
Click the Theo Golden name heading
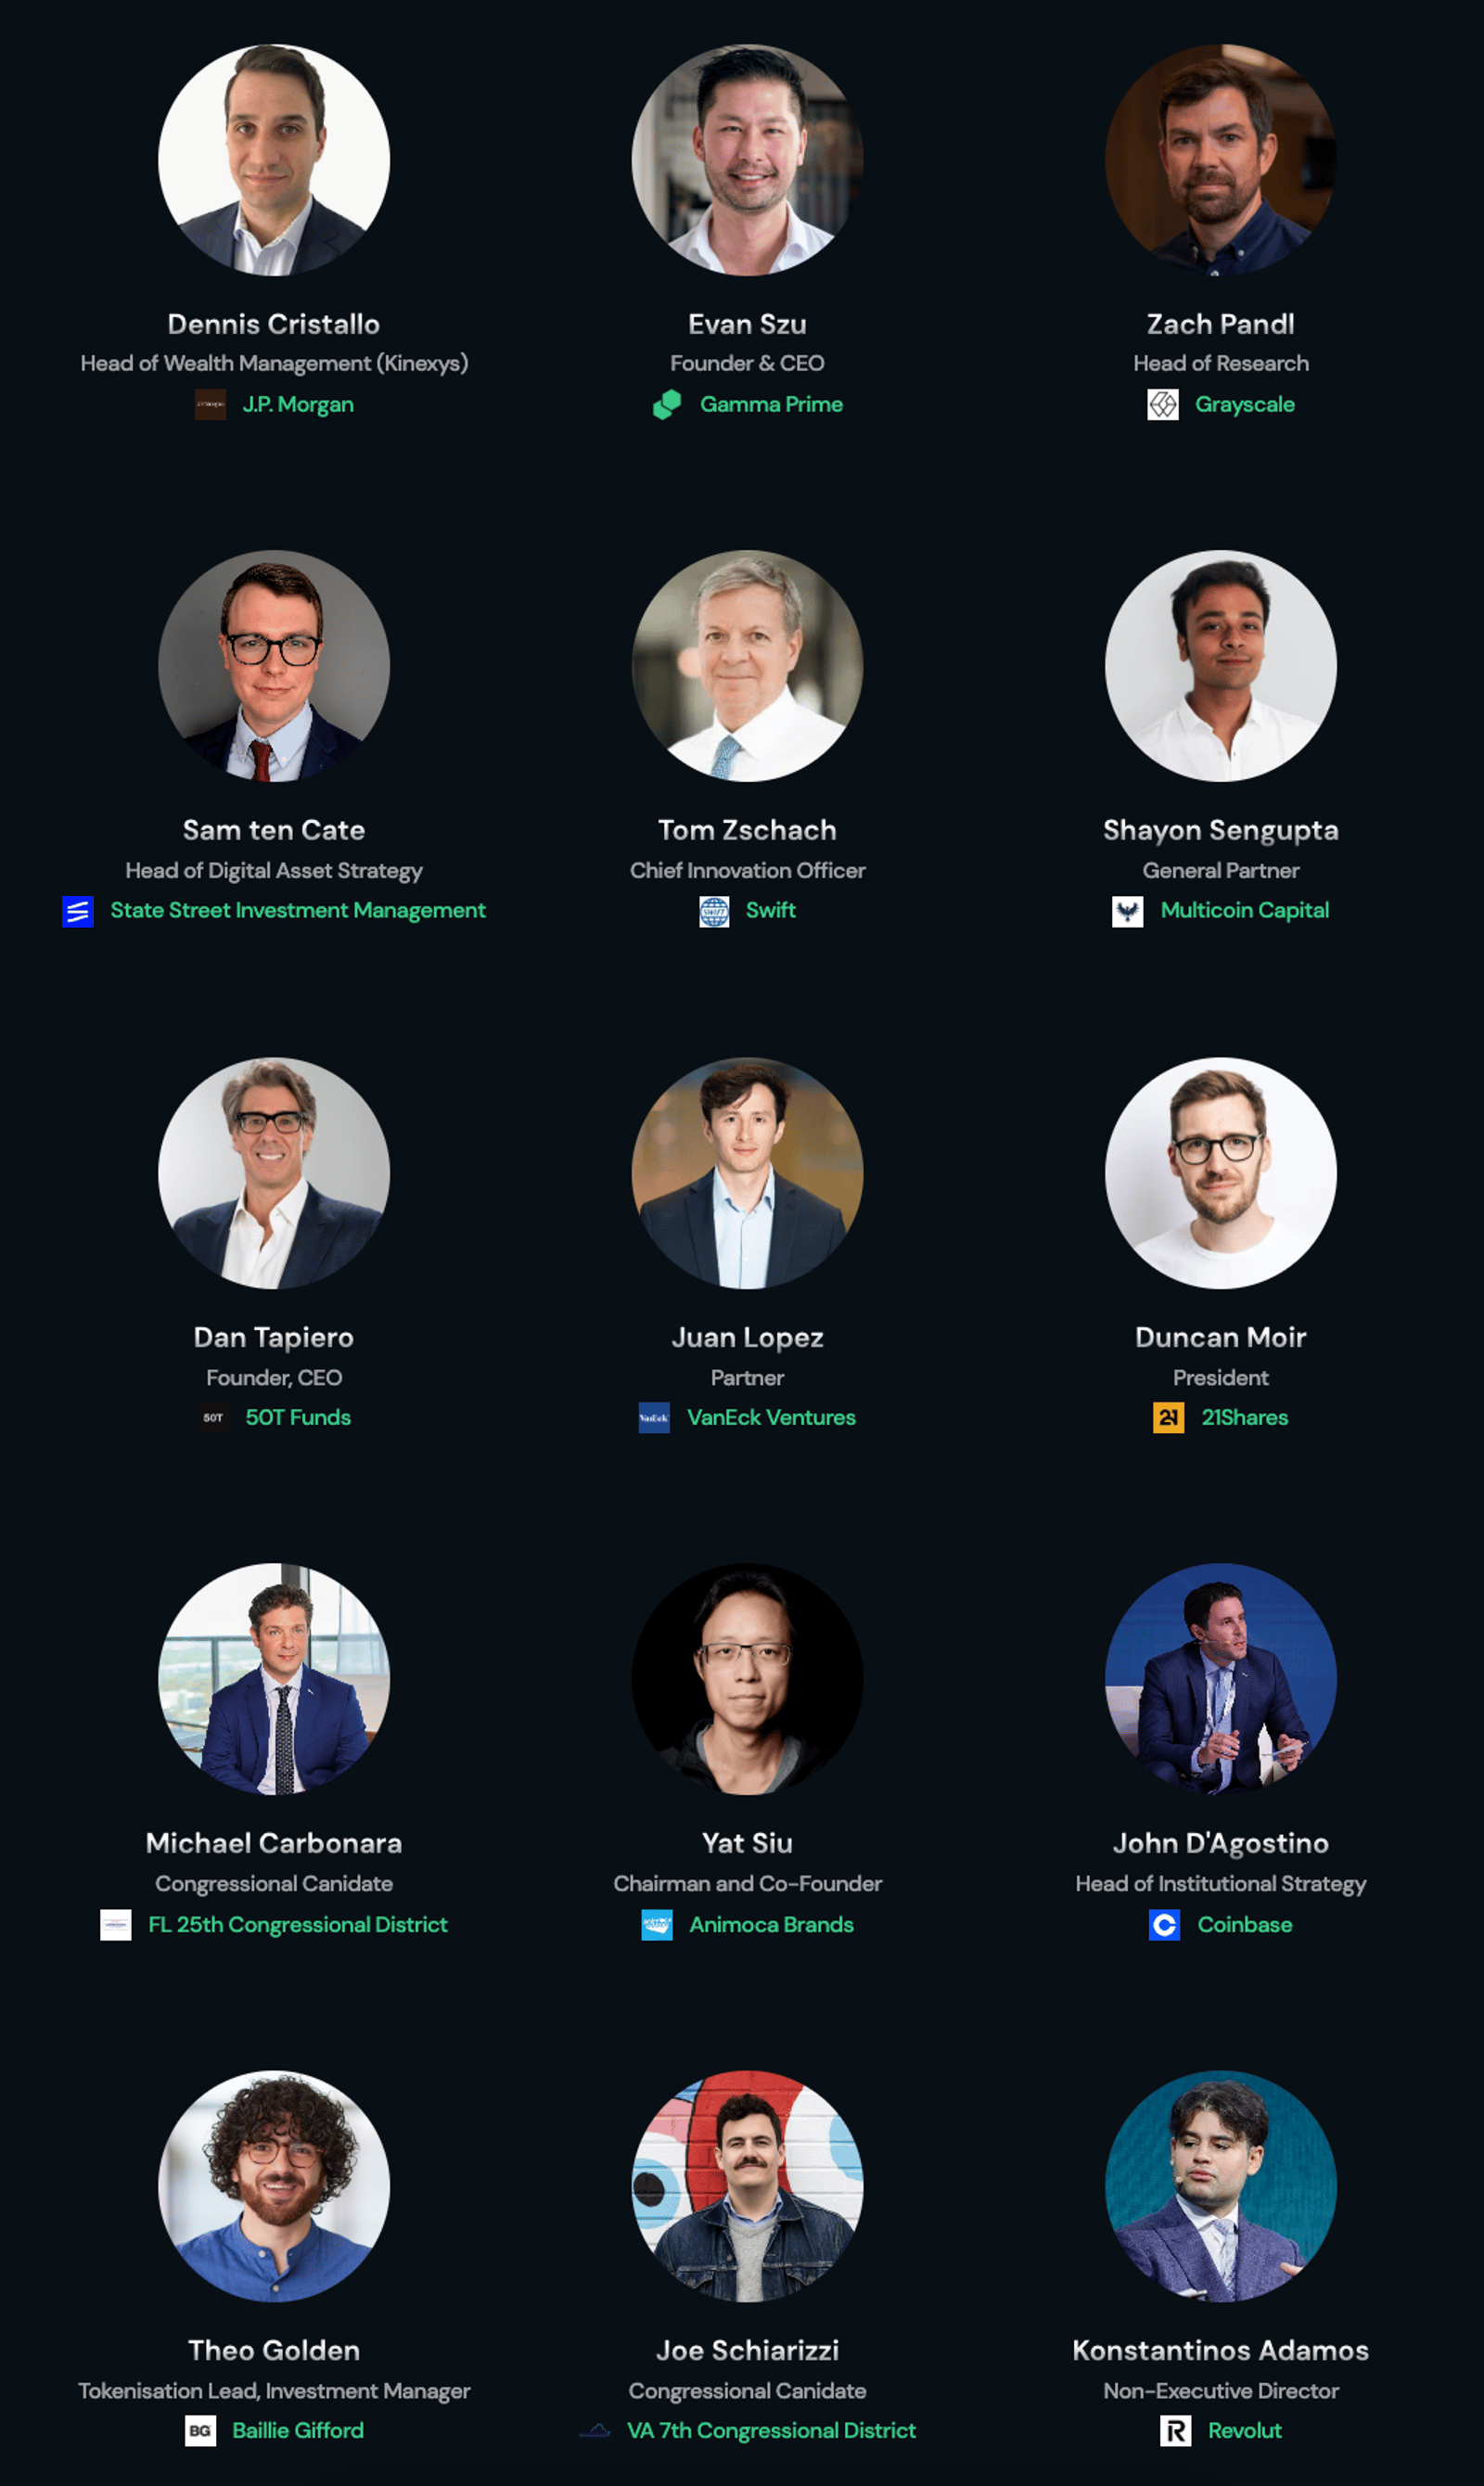[274, 2350]
